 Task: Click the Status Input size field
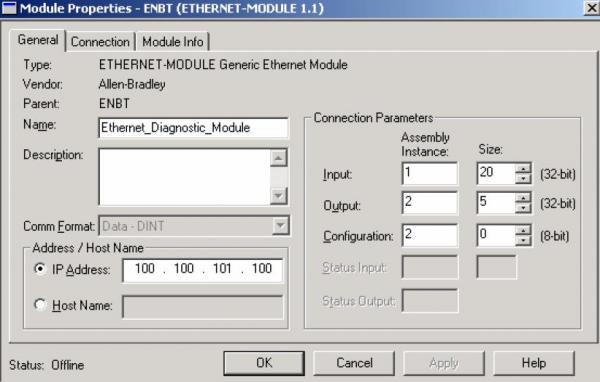tap(496, 267)
